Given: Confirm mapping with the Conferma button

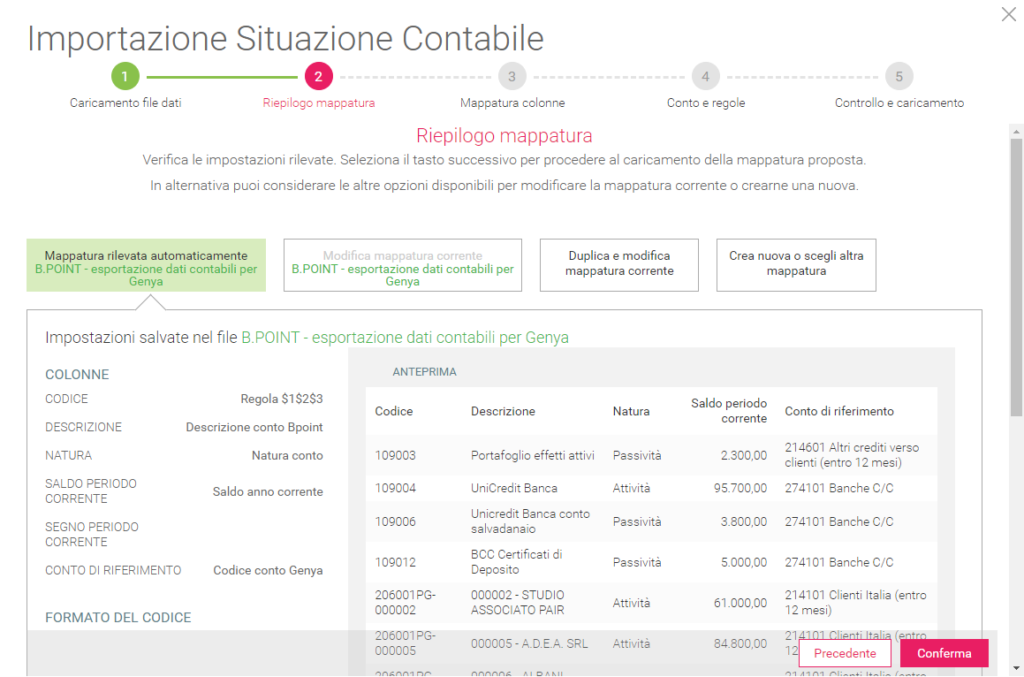Looking at the screenshot, I should point(944,653).
